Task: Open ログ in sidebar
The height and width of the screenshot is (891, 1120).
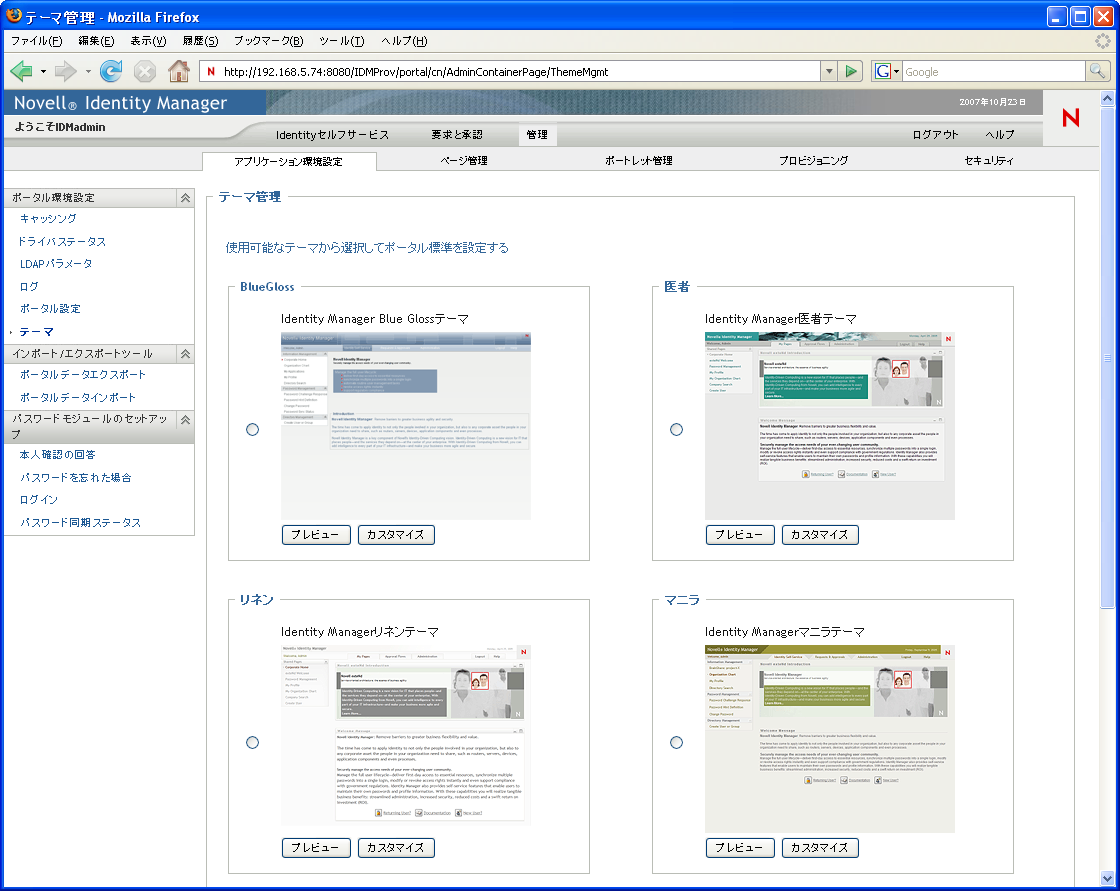Action: [x=29, y=287]
